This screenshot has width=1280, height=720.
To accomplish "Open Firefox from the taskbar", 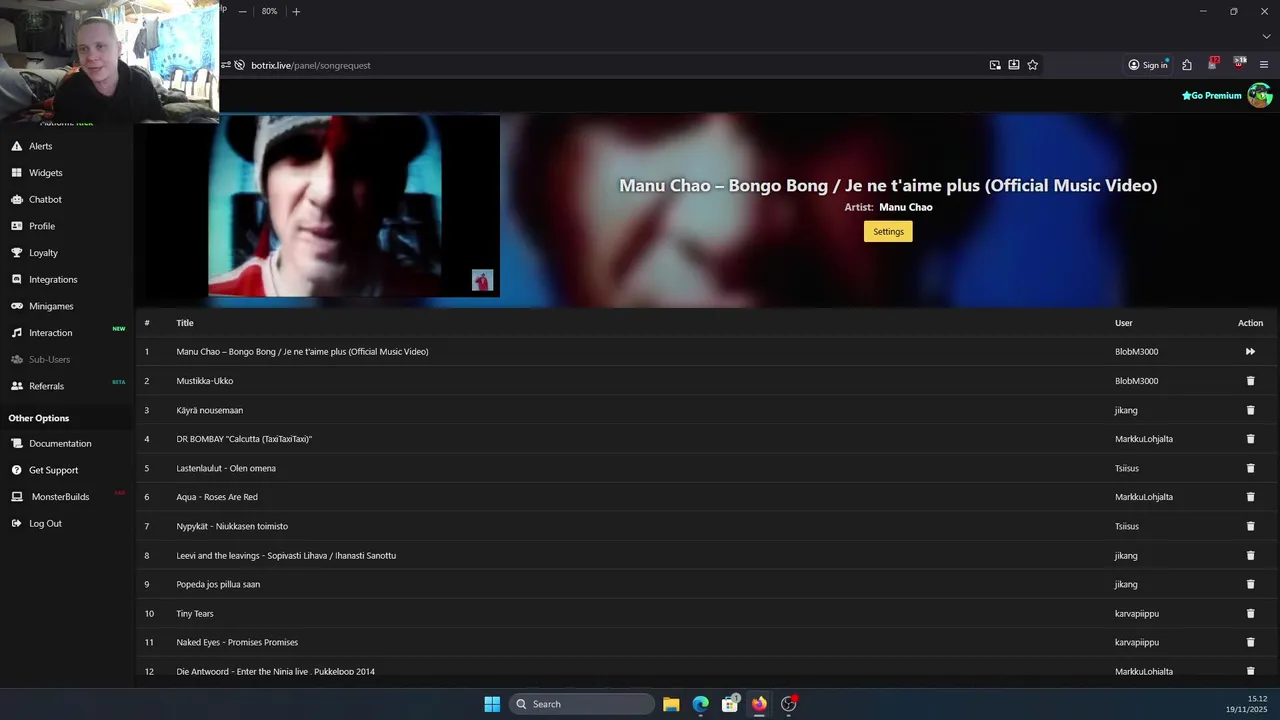I will 759,704.
